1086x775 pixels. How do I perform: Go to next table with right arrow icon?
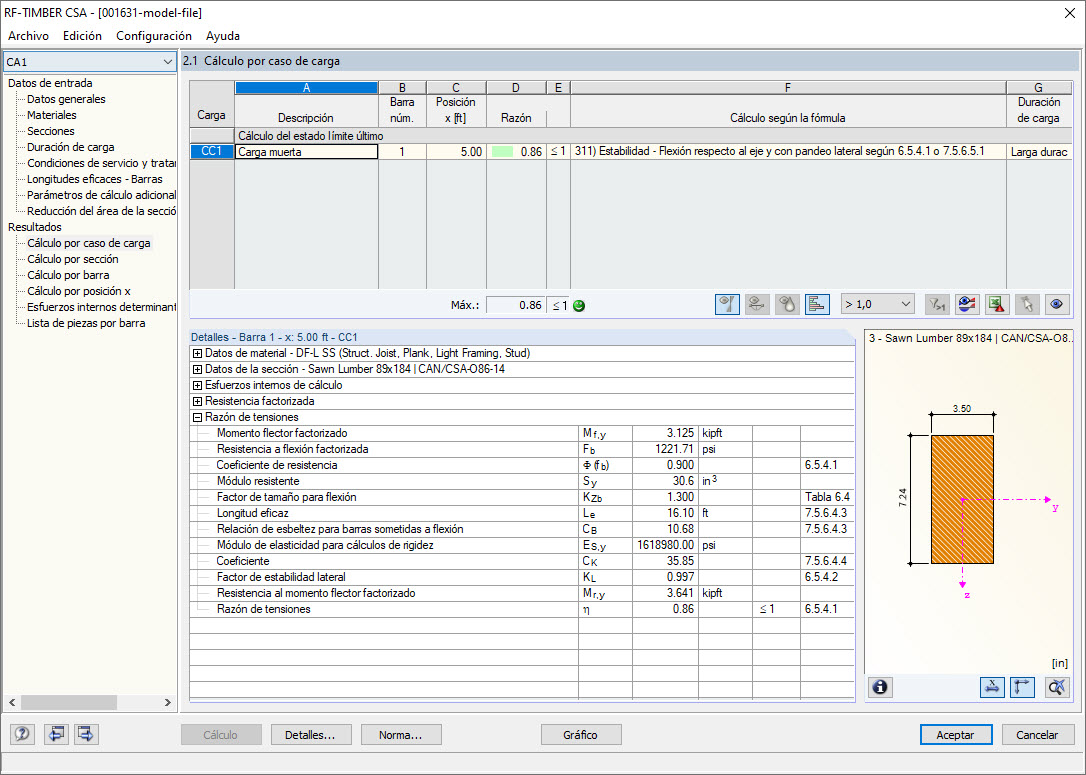(x=86, y=734)
